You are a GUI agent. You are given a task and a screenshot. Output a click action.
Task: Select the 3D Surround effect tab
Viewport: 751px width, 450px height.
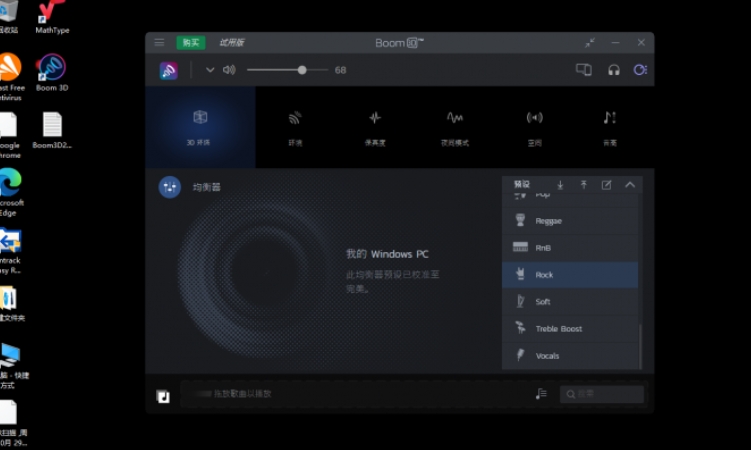(200, 127)
